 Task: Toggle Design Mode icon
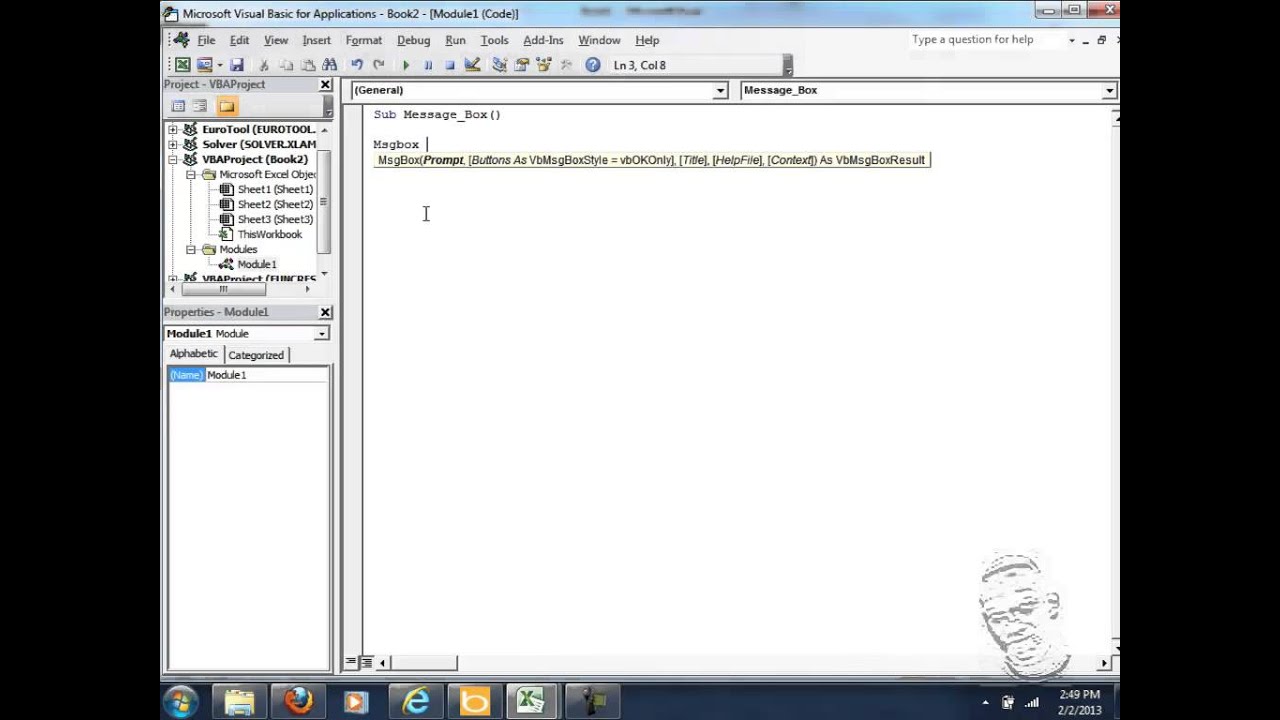tap(472, 65)
